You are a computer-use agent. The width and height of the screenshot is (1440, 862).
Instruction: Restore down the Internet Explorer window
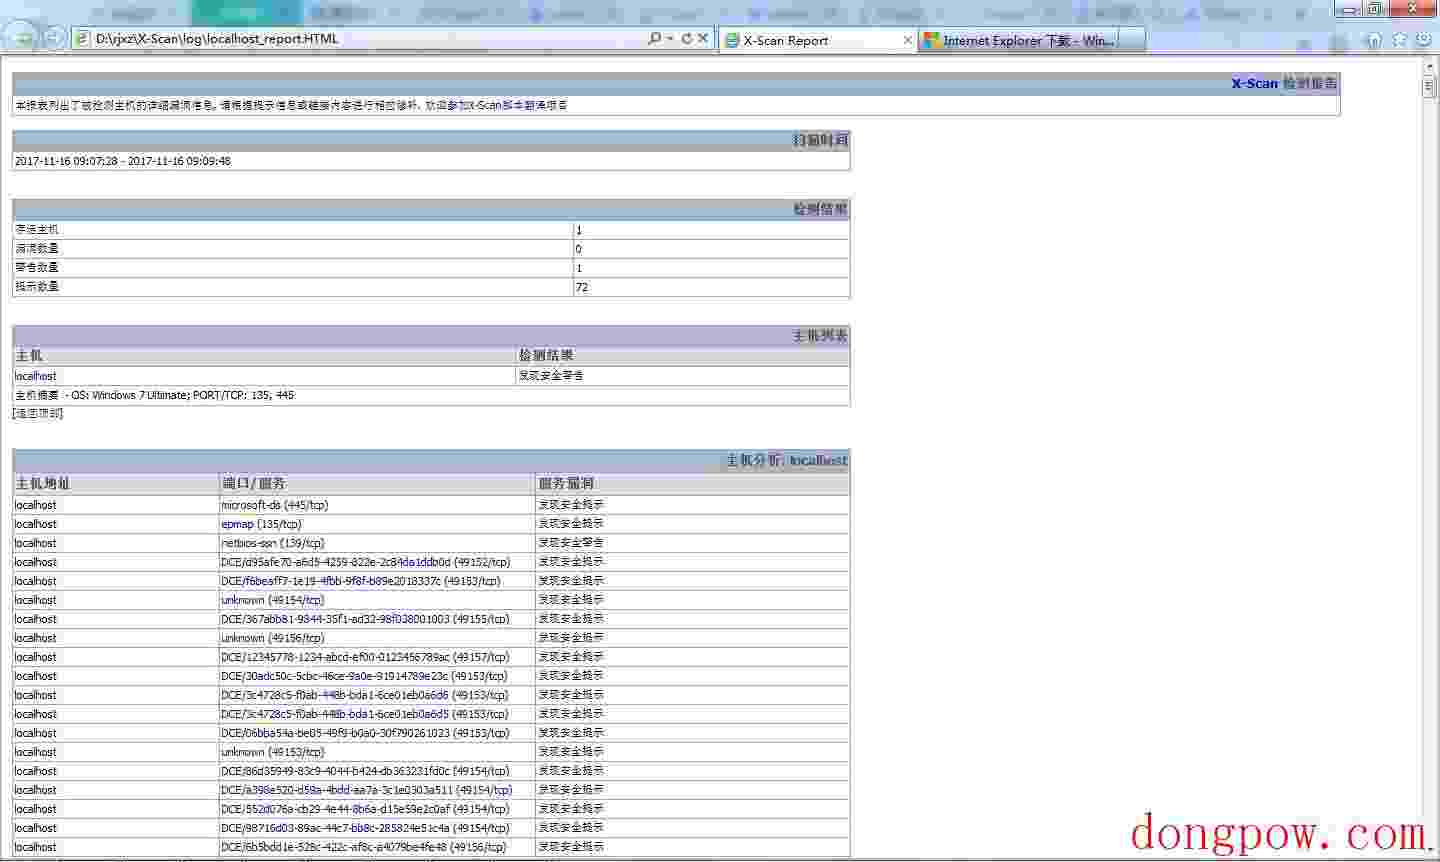tap(1375, 9)
